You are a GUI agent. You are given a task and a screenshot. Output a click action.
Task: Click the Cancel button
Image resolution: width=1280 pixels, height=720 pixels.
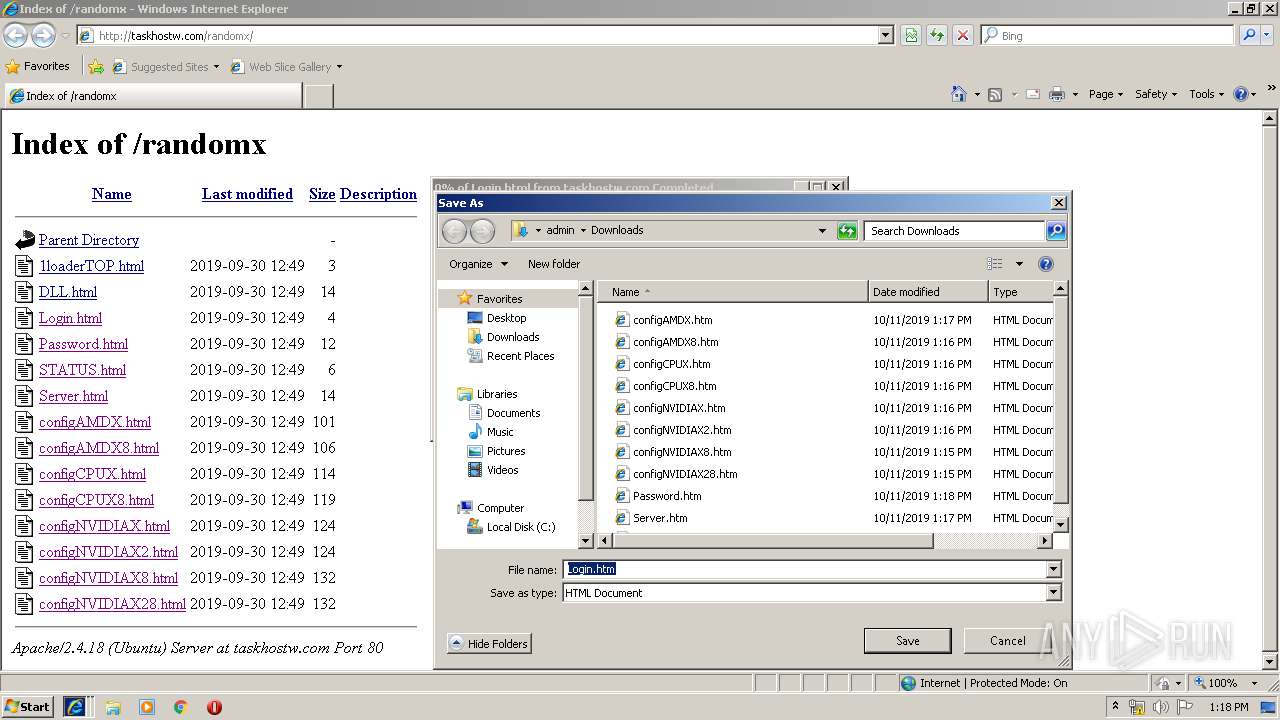[x=1007, y=641]
